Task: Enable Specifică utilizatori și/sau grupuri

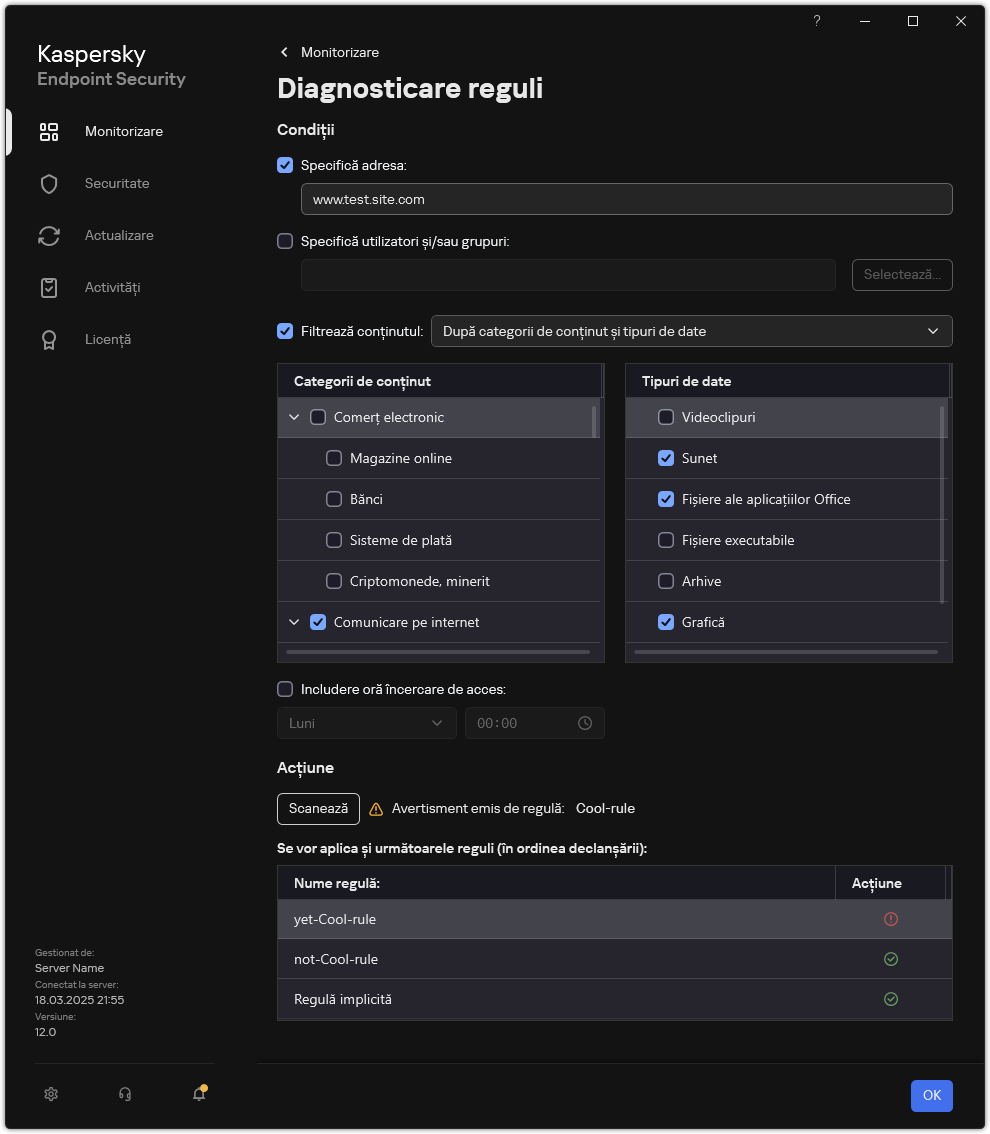Action: pos(285,241)
